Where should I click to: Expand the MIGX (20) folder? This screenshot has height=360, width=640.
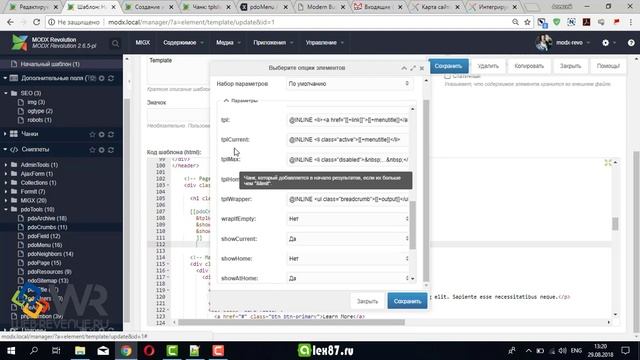6,200
